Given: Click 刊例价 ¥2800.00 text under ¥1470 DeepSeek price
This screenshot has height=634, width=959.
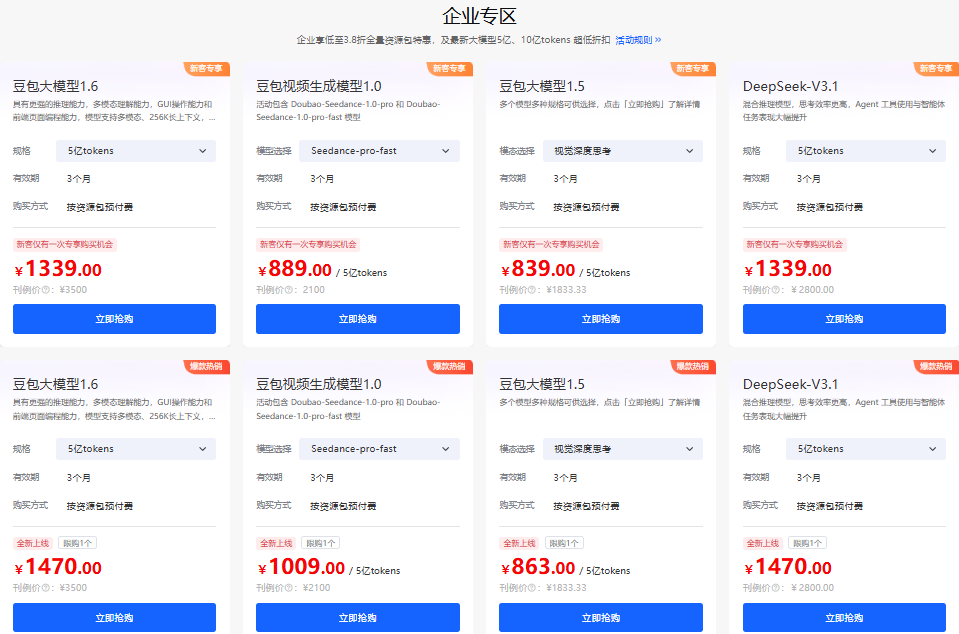Looking at the screenshot, I should click(788, 588).
